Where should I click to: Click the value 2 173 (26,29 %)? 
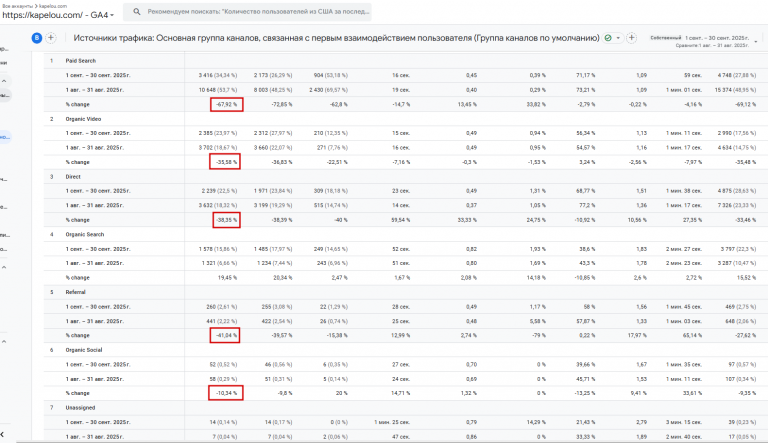[x=273, y=75]
